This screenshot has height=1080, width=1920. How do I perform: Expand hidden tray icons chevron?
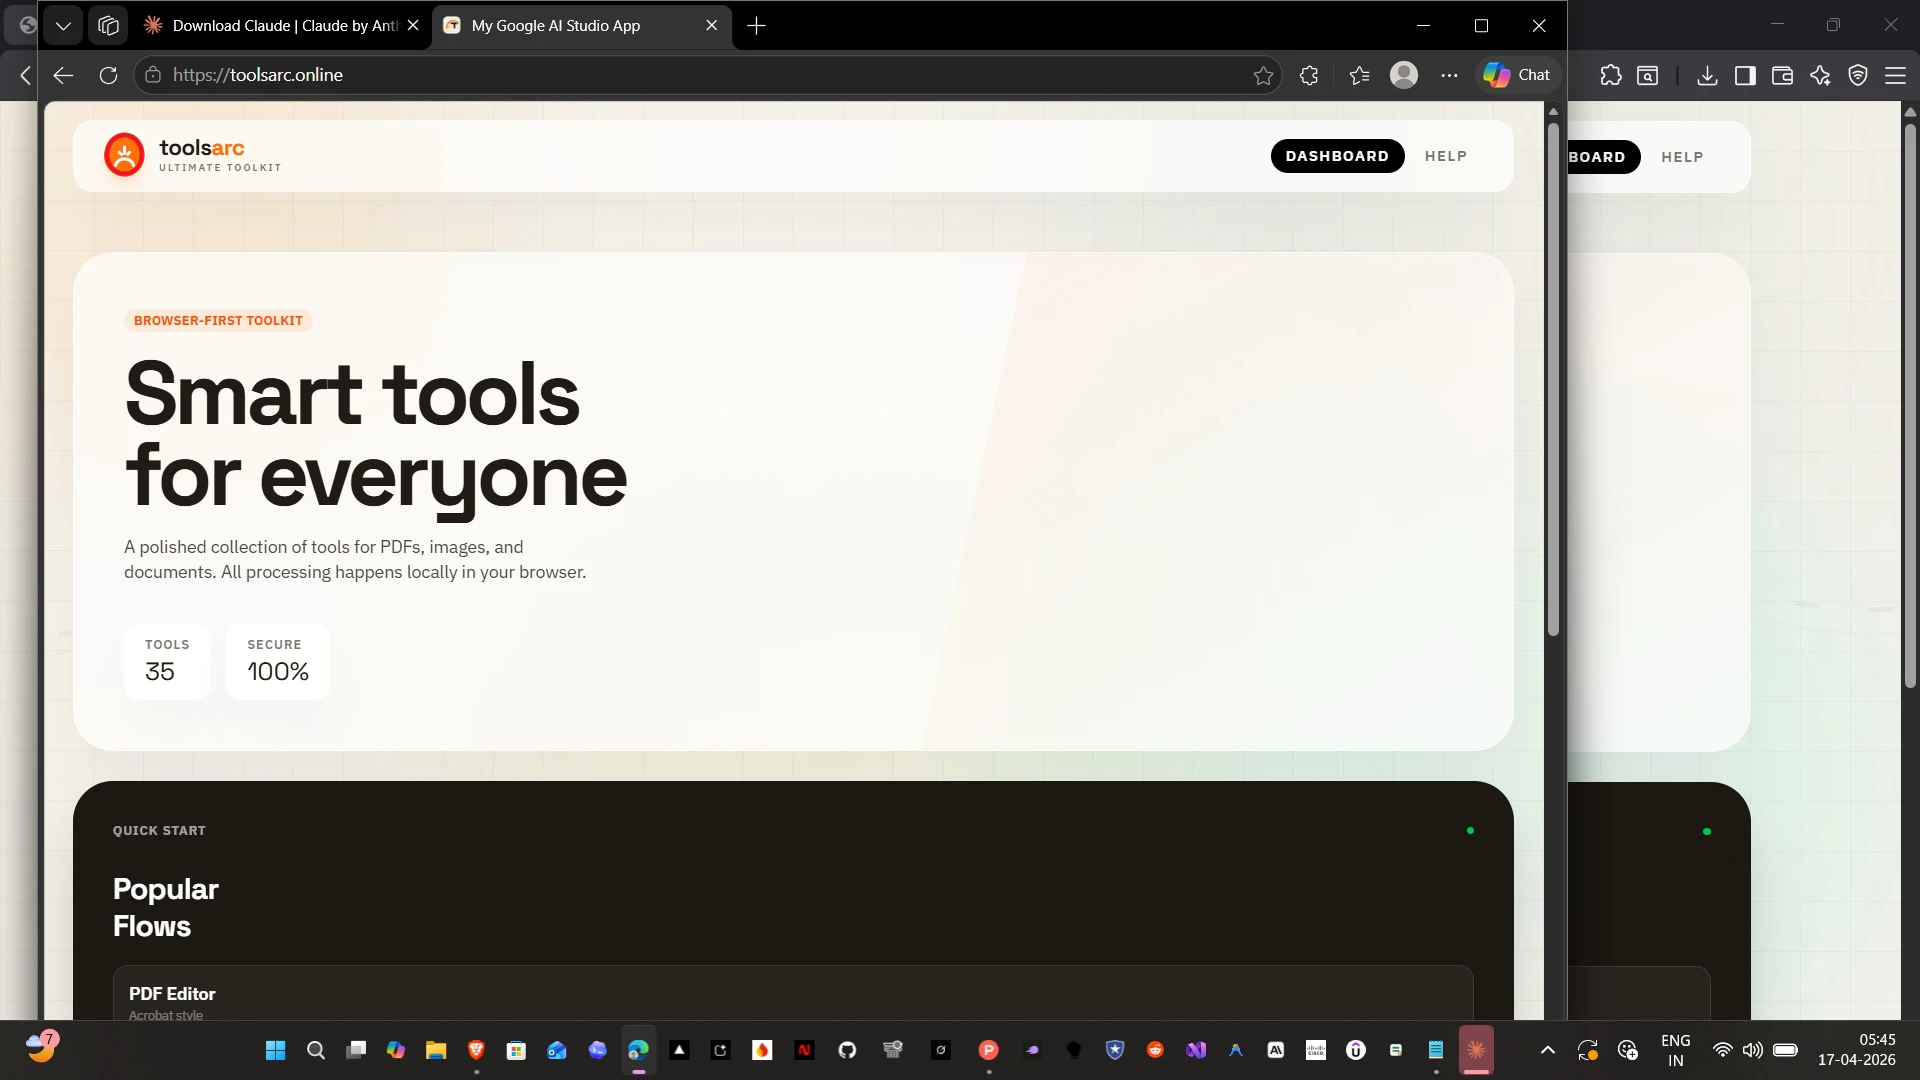(x=1547, y=1050)
